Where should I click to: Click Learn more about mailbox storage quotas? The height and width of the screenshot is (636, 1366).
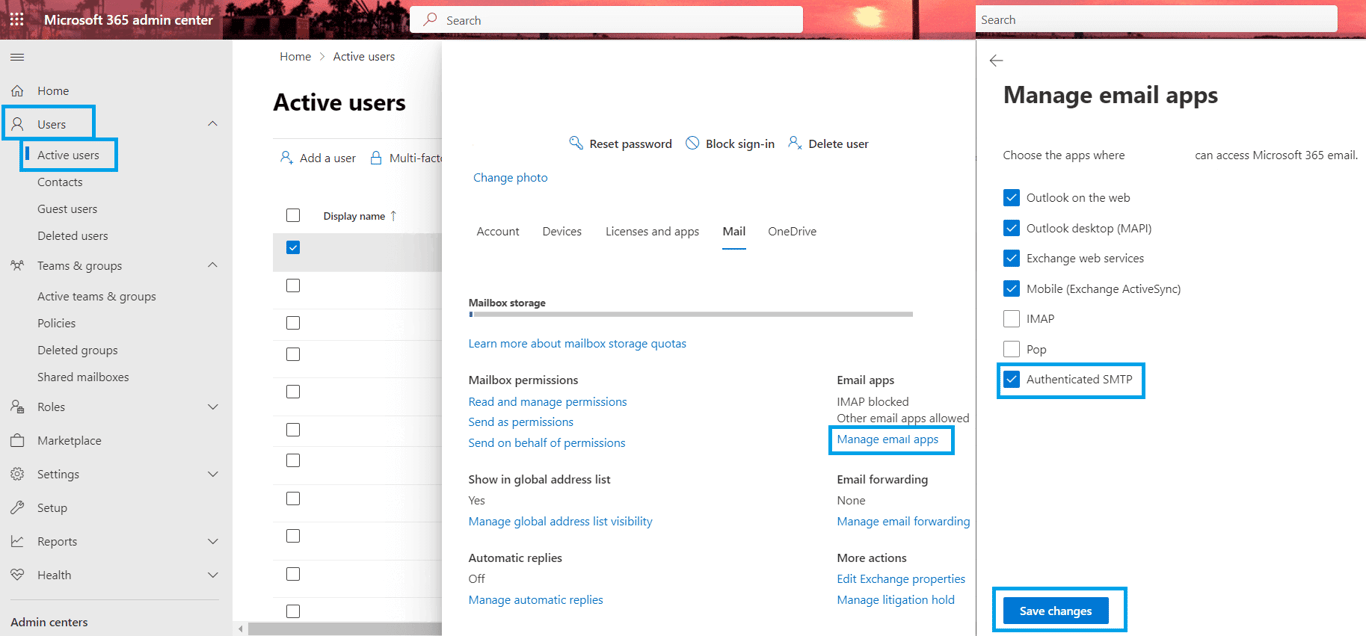[577, 343]
